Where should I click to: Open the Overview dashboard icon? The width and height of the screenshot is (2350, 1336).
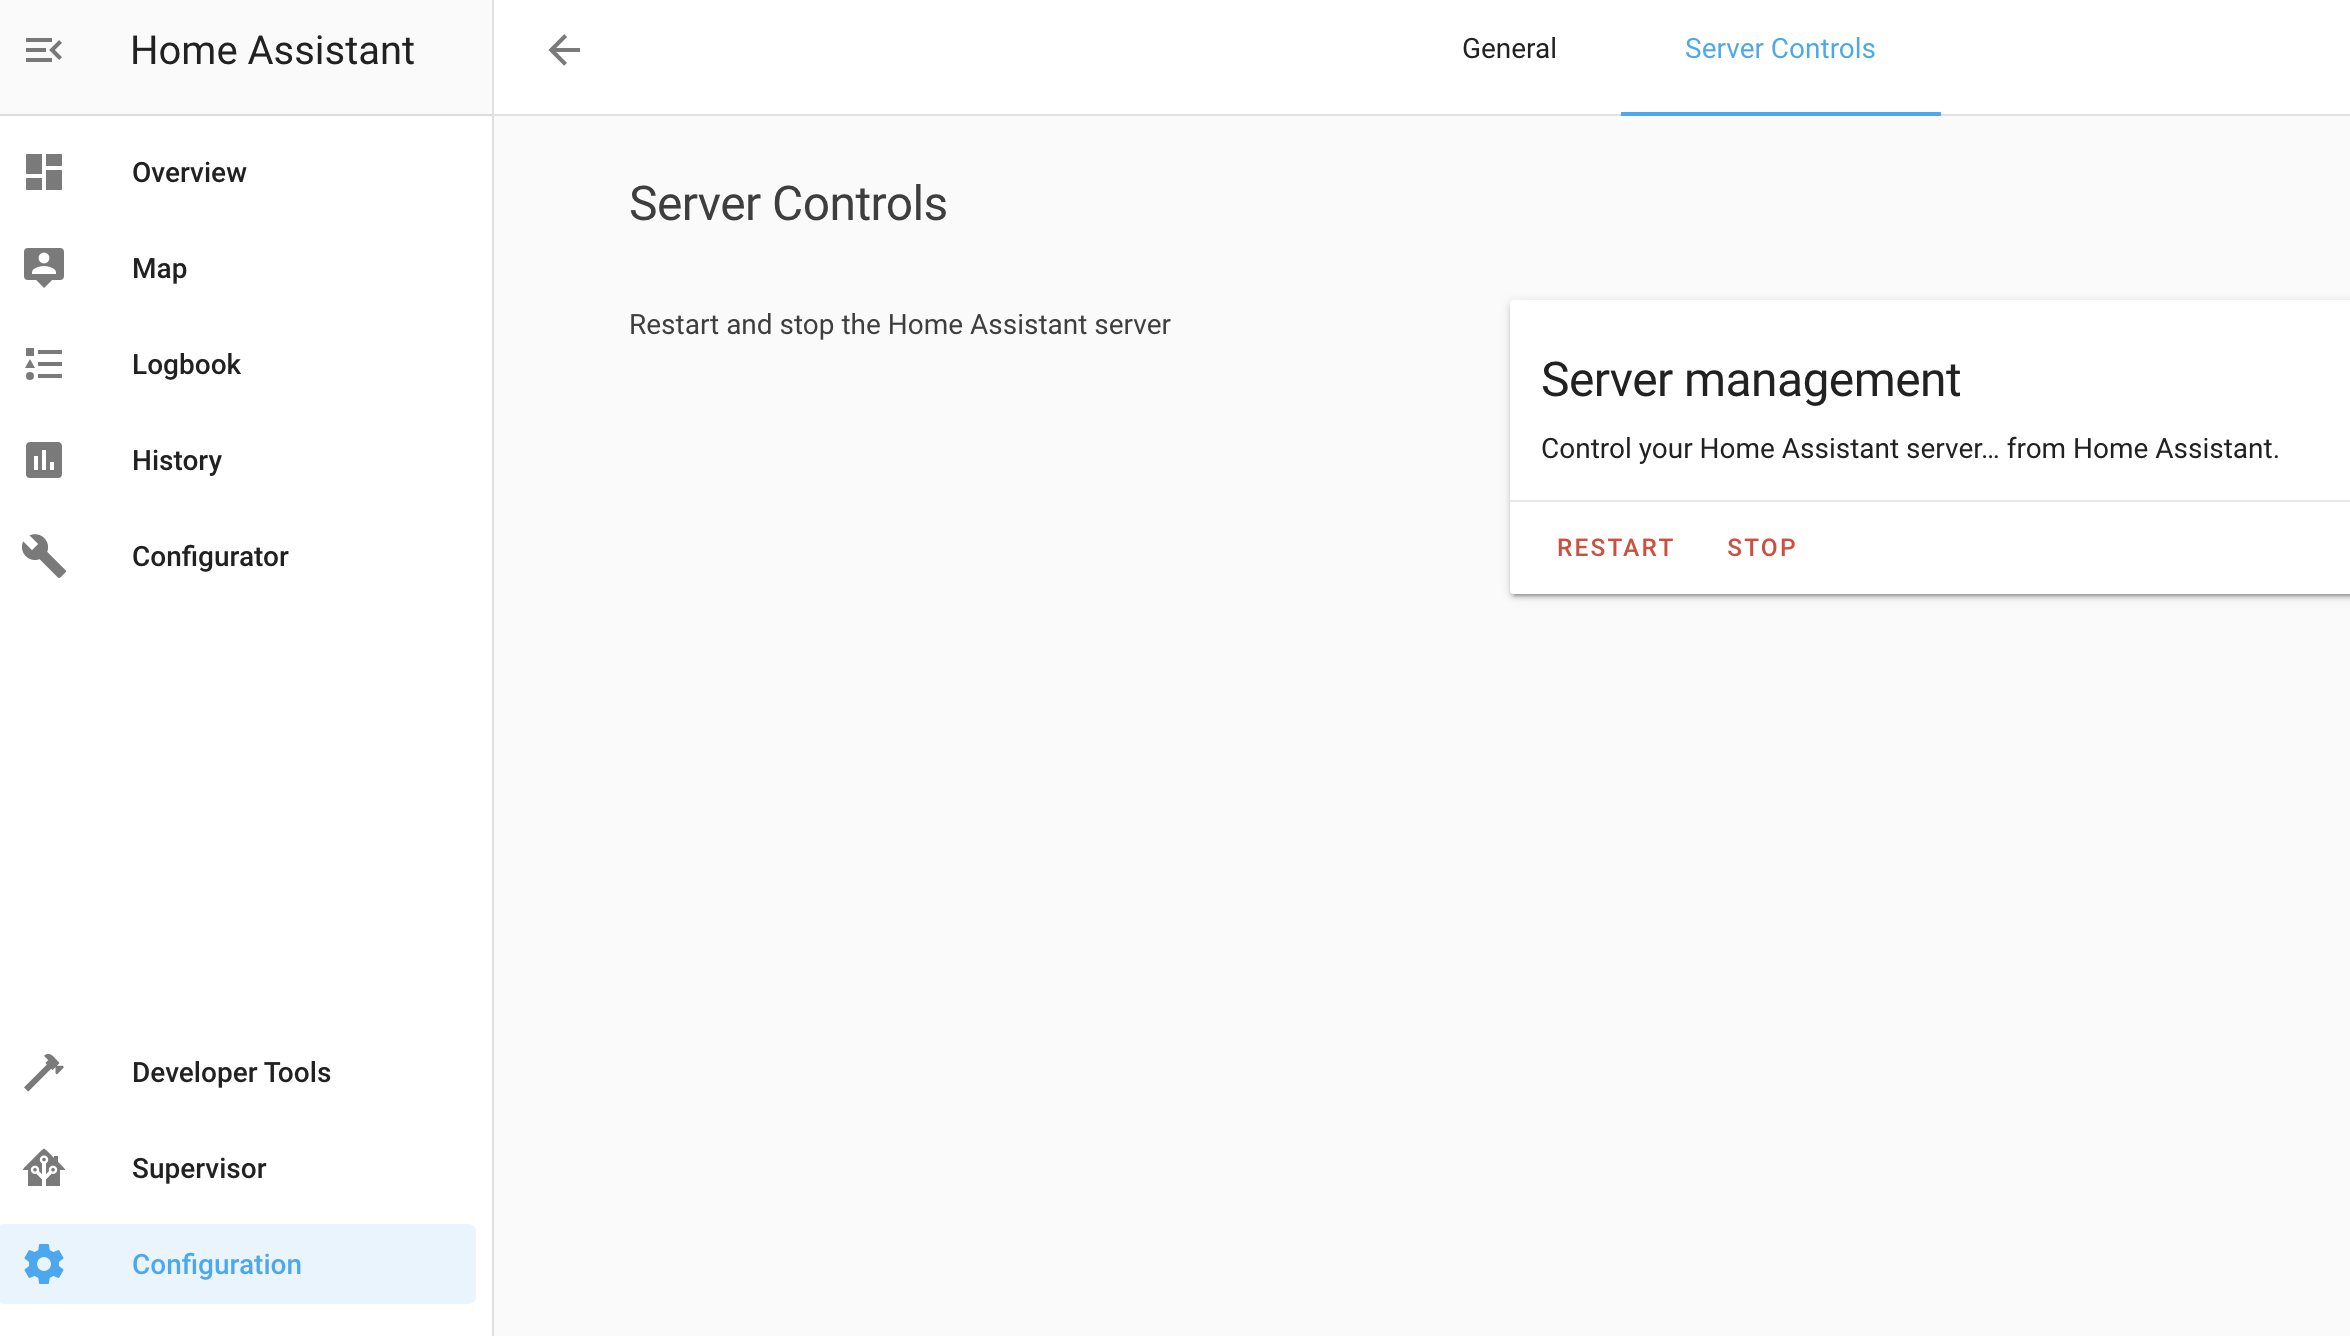44,172
